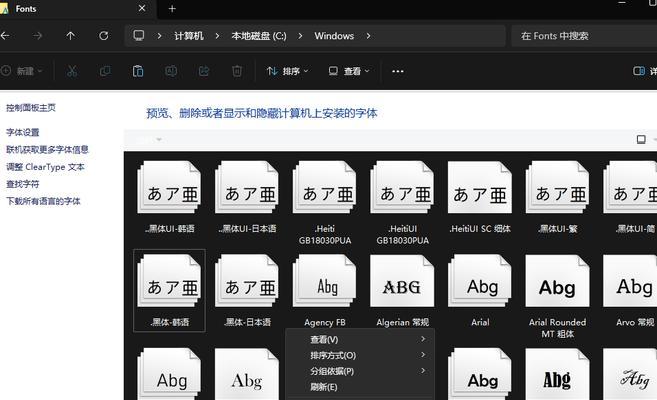
Task: Click 本地磁盘 (C:) in the breadcrumb
Action: tap(259, 36)
